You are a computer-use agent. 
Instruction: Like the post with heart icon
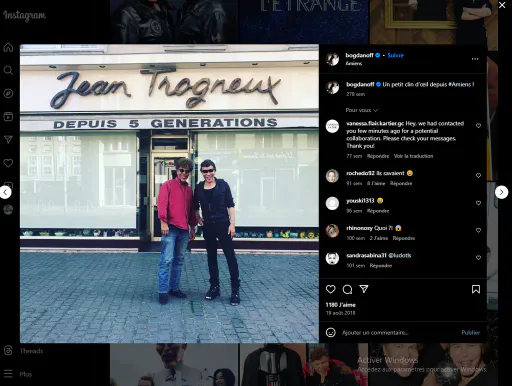point(331,289)
